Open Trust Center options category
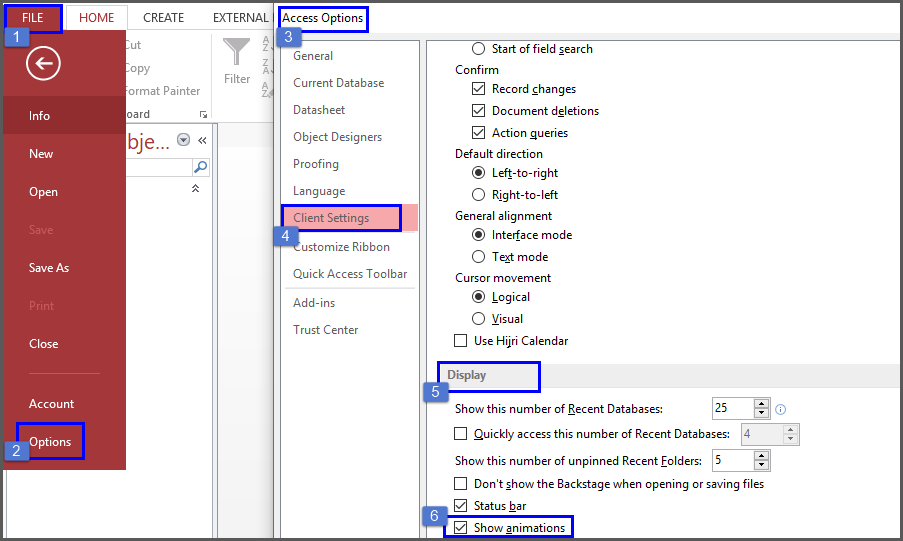 (325, 330)
